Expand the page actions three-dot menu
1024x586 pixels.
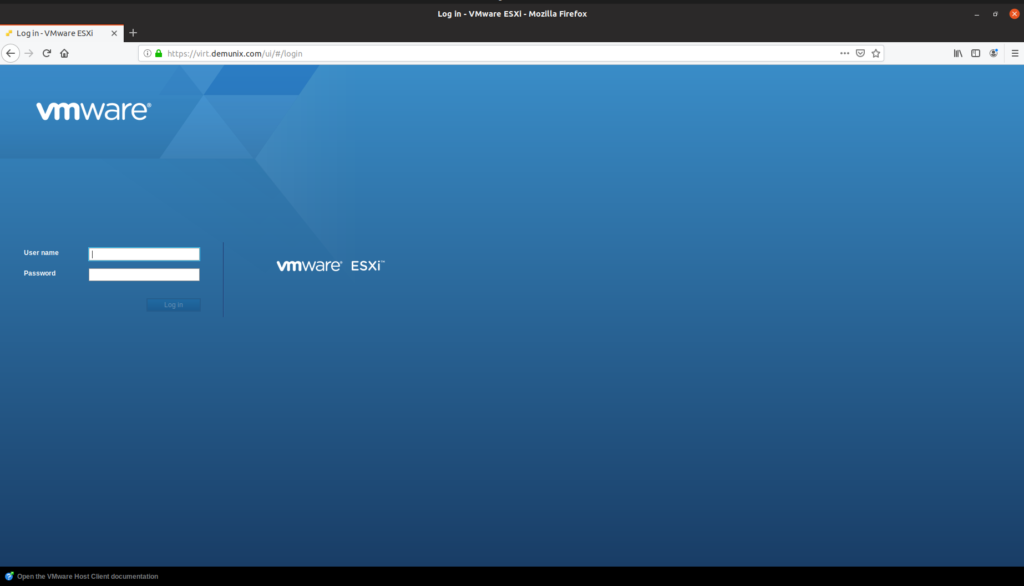pos(844,53)
